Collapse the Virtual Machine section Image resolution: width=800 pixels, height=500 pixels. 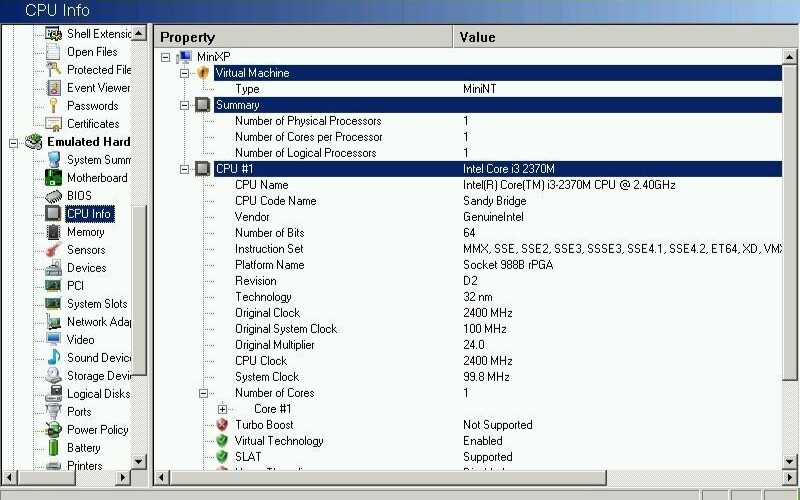(184, 73)
